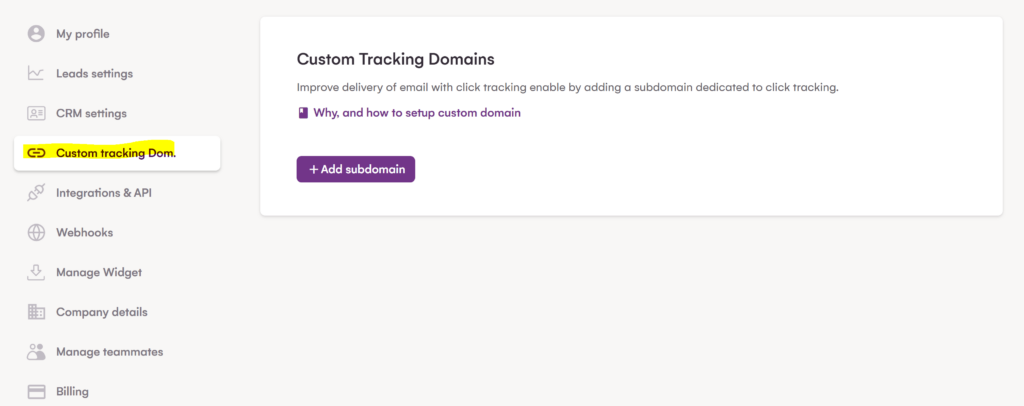Click the Manage Widget download icon
Screen dimensions: 1024x406
point(37,272)
